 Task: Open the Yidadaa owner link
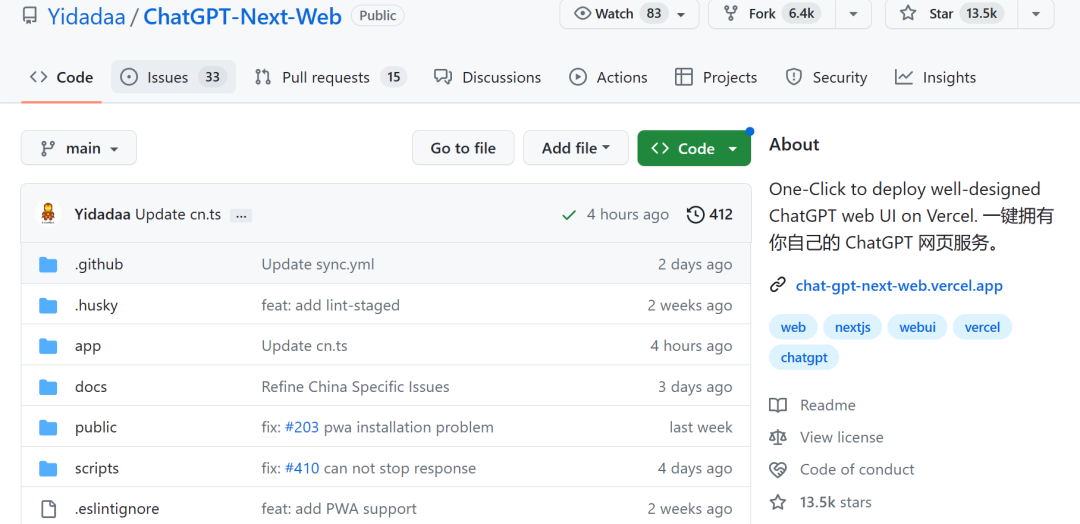click(x=86, y=16)
